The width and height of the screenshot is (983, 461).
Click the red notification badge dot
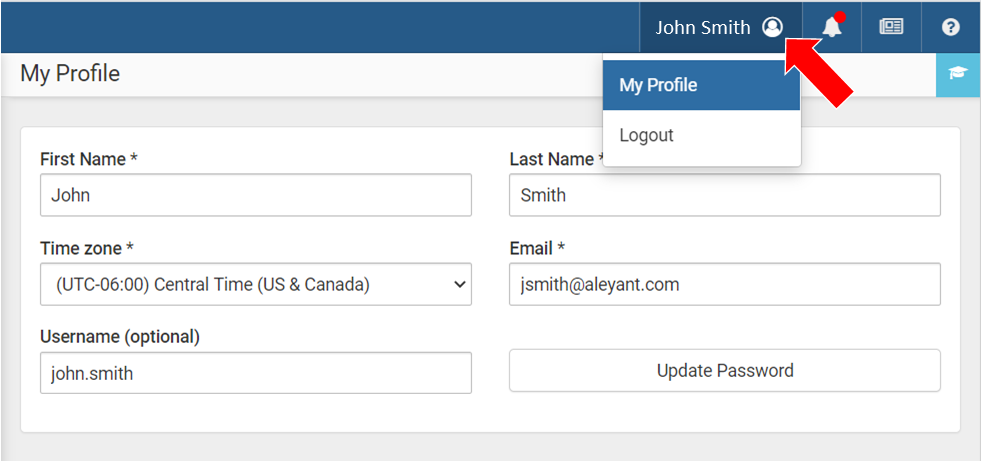pos(839,18)
